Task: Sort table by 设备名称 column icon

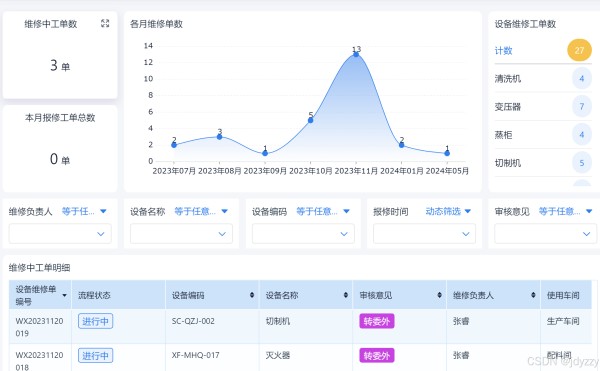Action: (x=346, y=295)
